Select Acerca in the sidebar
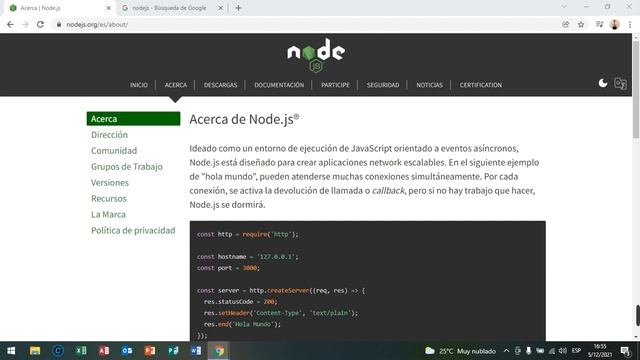Image resolution: width=640 pixels, height=360 pixels. click(x=133, y=119)
